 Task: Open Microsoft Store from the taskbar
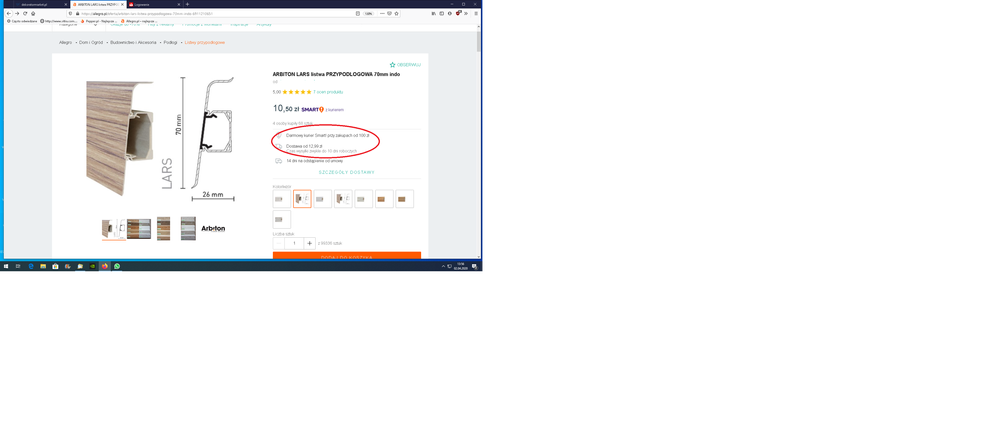point(55,266)
